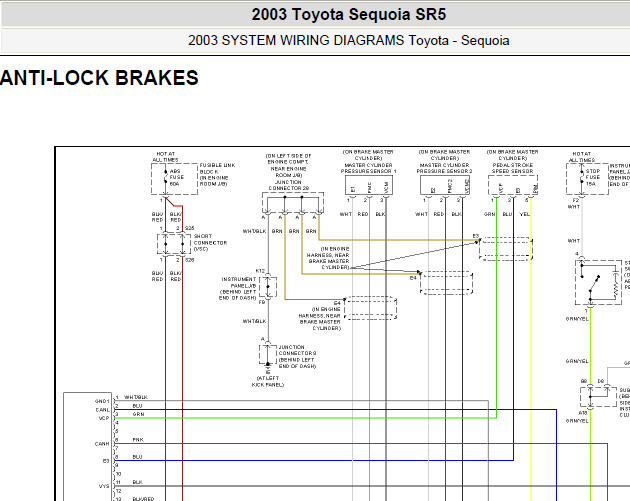Click the 'STOP FUSE 15A' label

point(593,177)
